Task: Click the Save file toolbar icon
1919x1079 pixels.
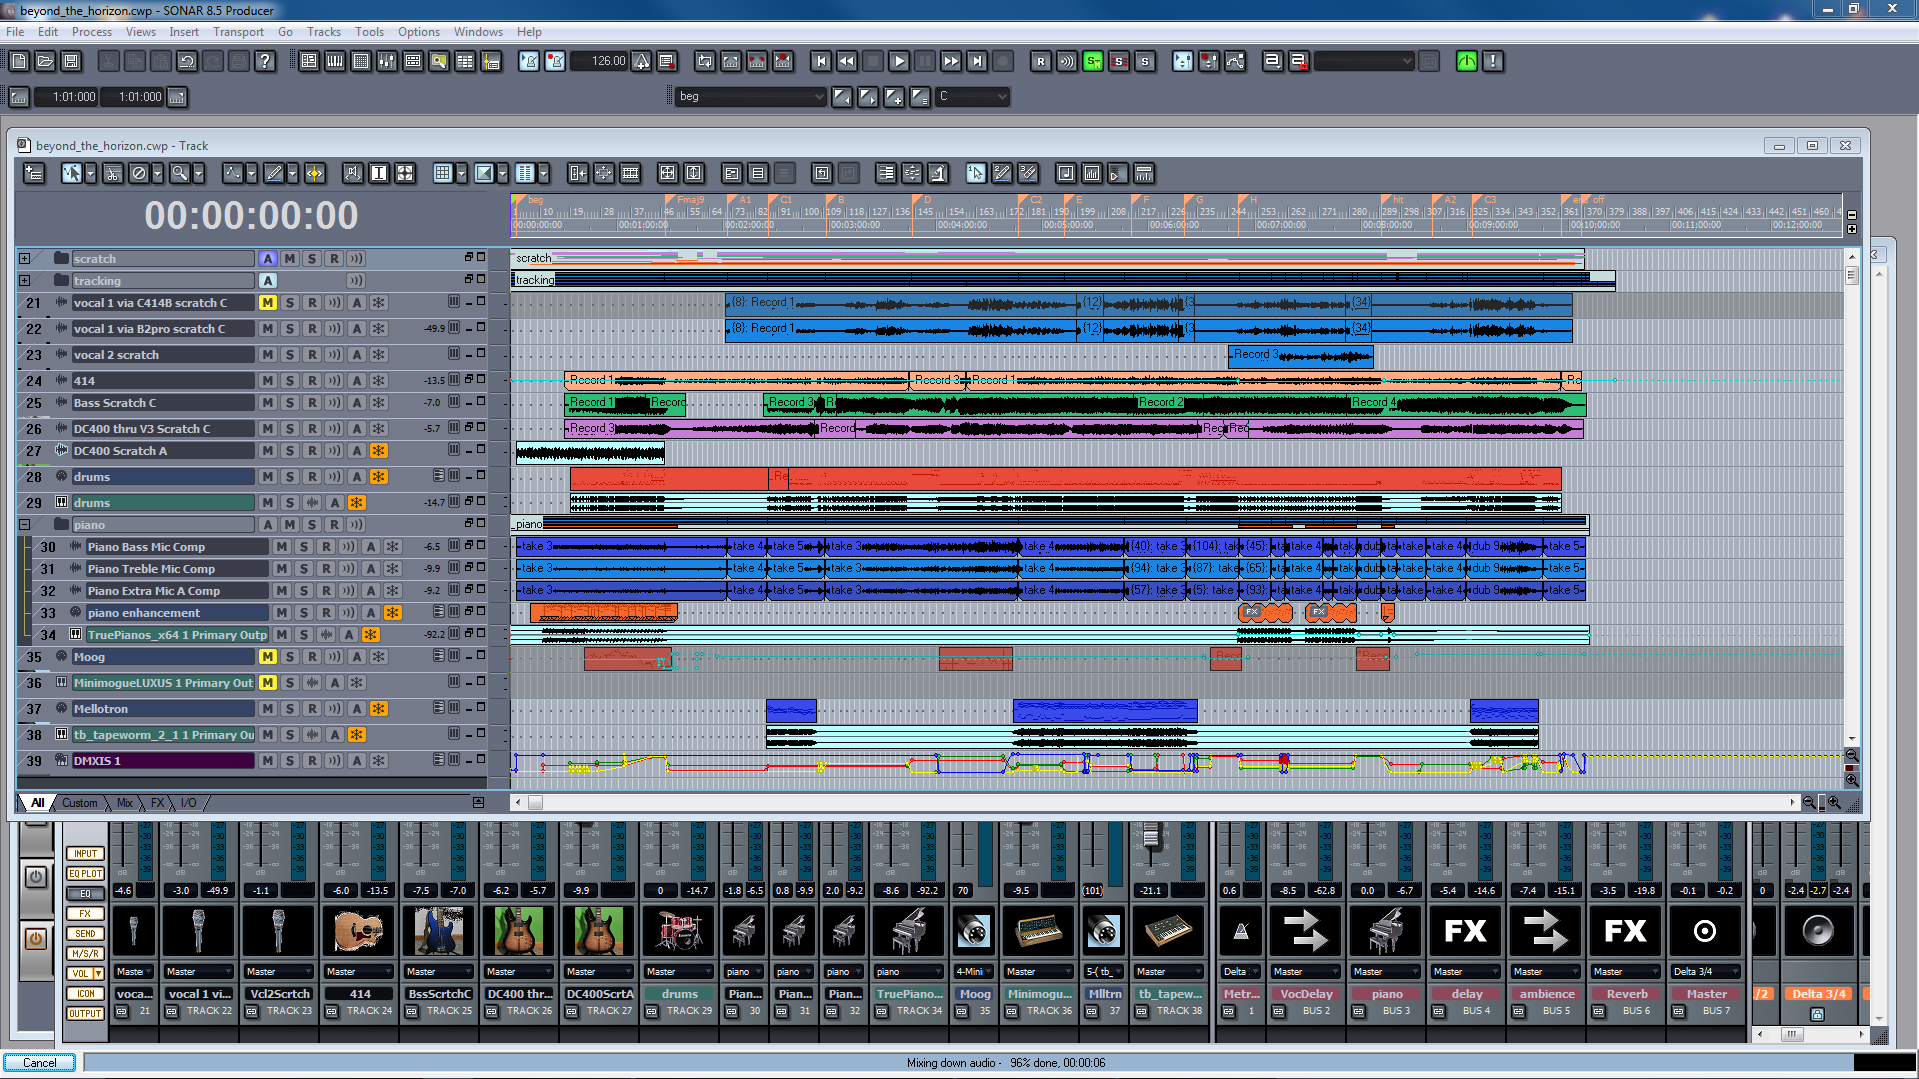Action: coord(71,62)
